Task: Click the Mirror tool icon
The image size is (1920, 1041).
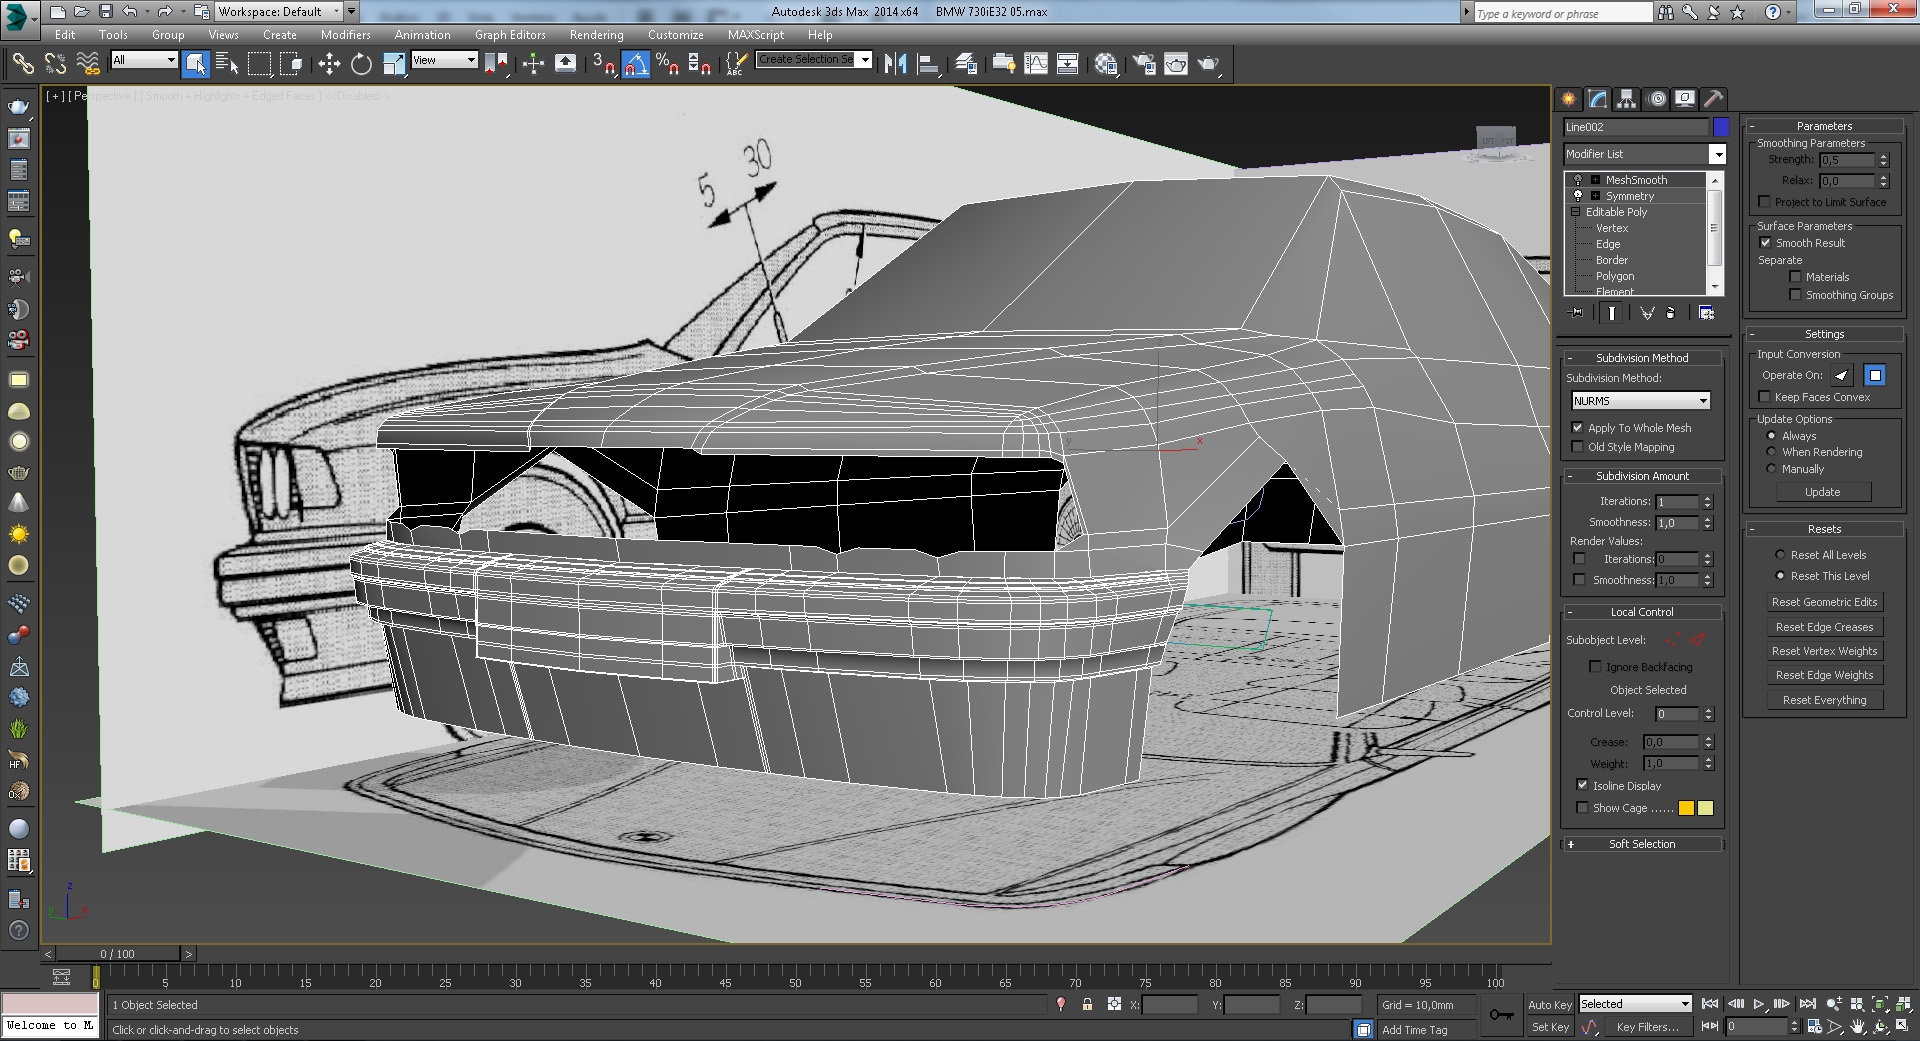Action: point(895,64)
